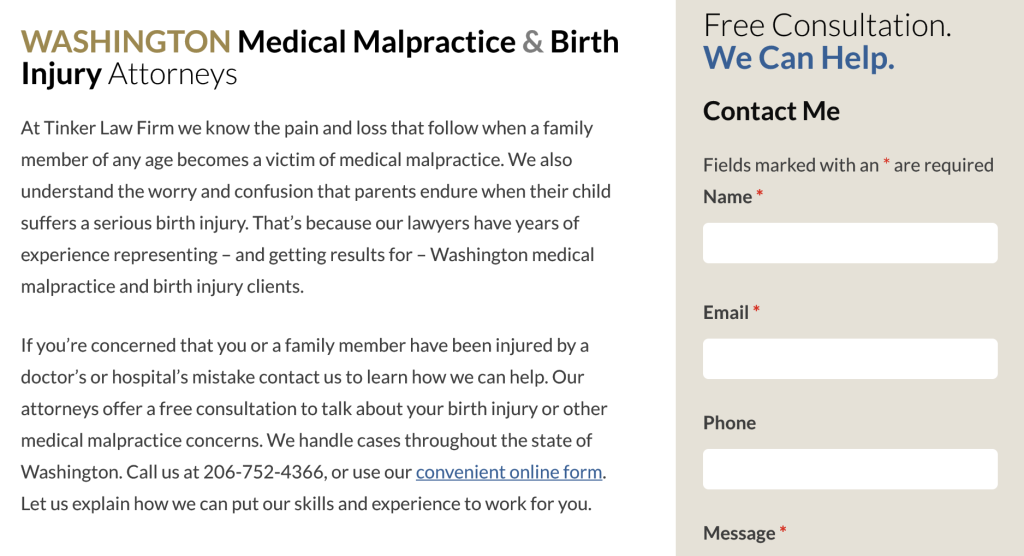Screen dimensions: 1024x556
Task: Click the red asterisk beside Name
Action: point(760,193)
